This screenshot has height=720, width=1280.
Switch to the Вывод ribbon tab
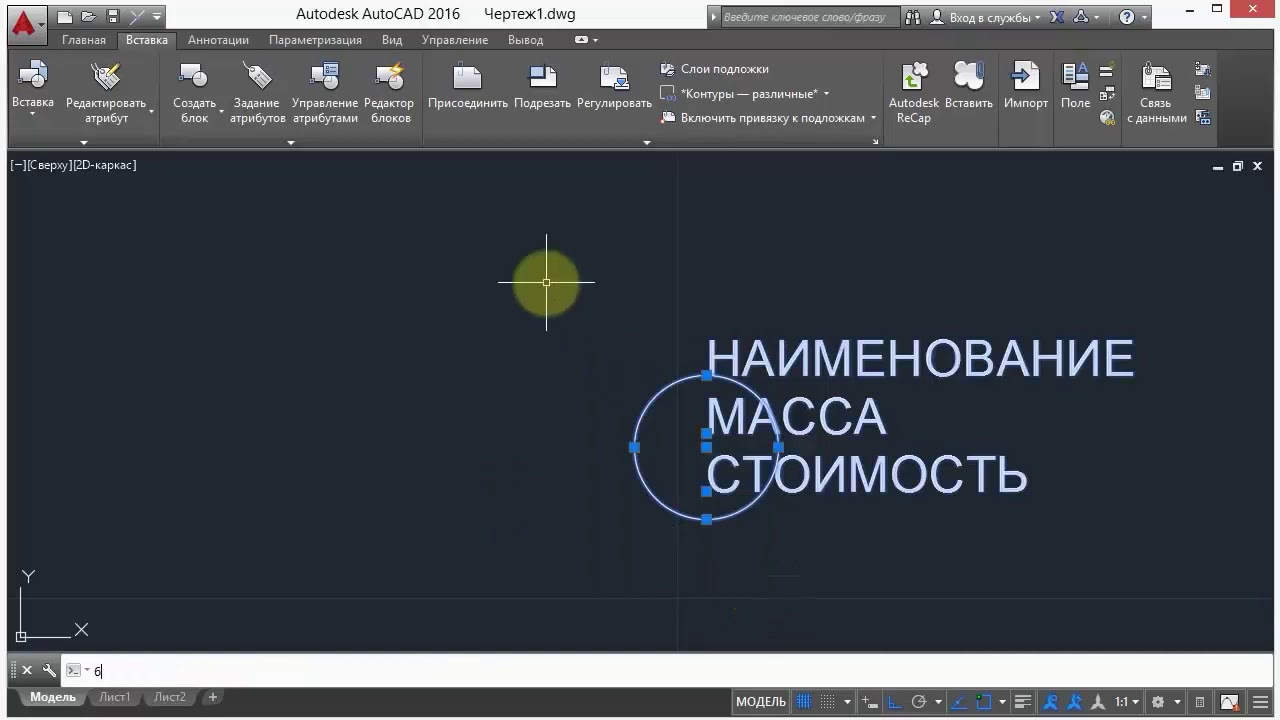pos(526,40)
